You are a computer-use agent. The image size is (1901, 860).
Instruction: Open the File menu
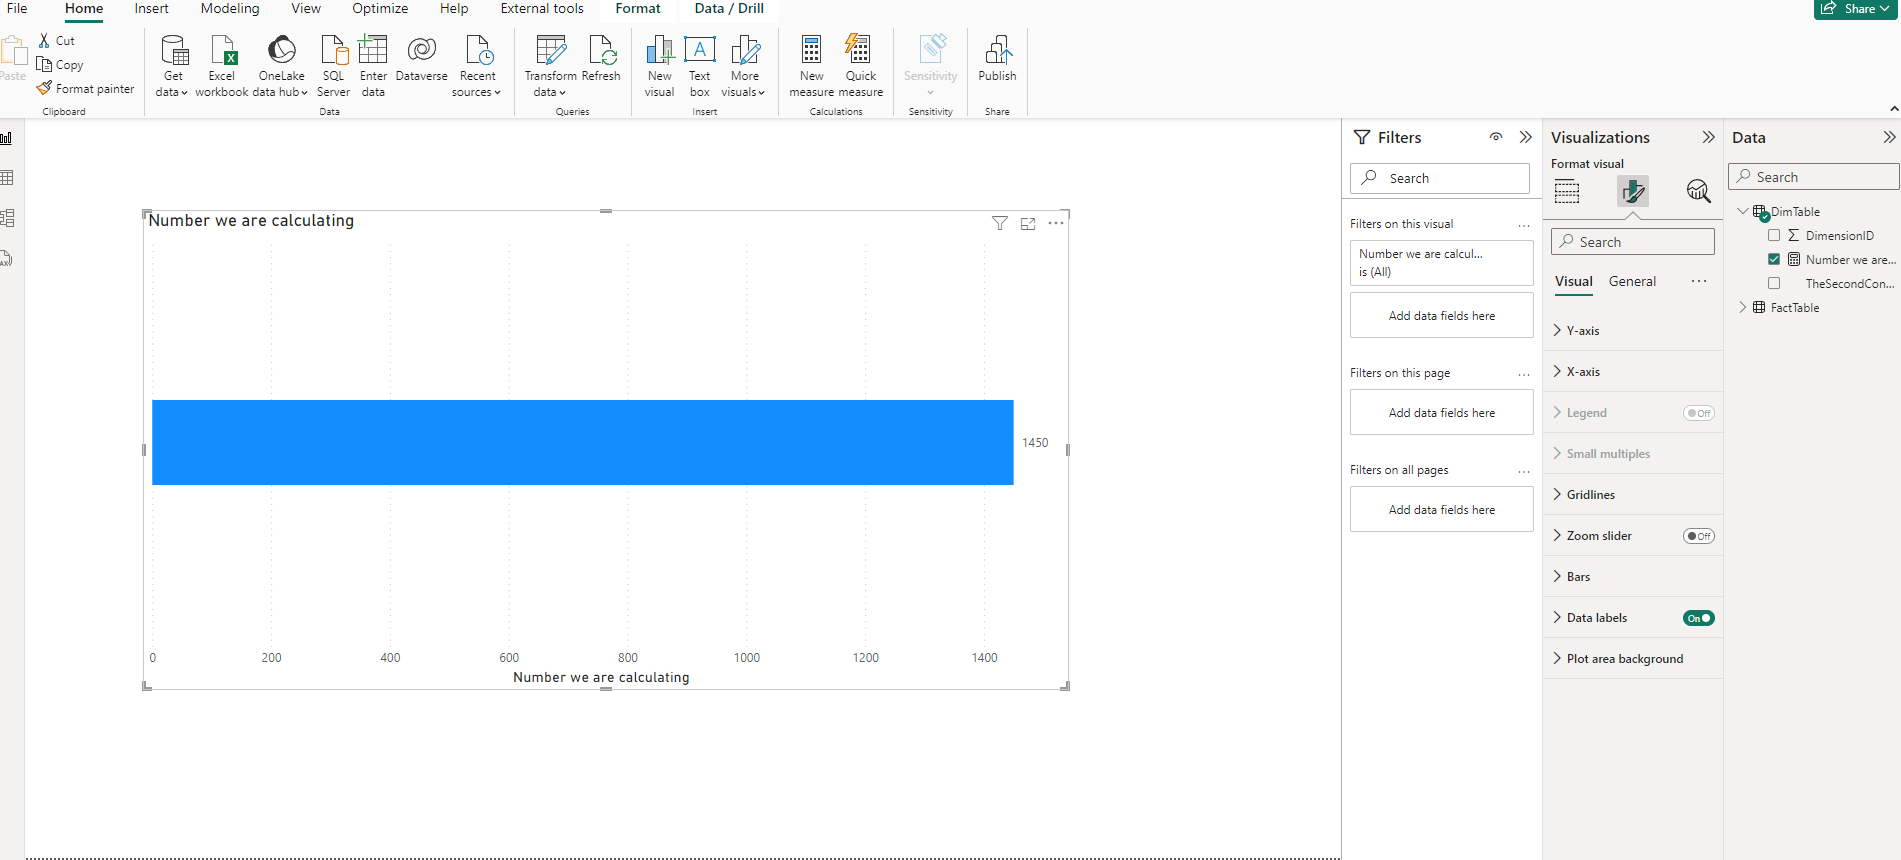17,9
